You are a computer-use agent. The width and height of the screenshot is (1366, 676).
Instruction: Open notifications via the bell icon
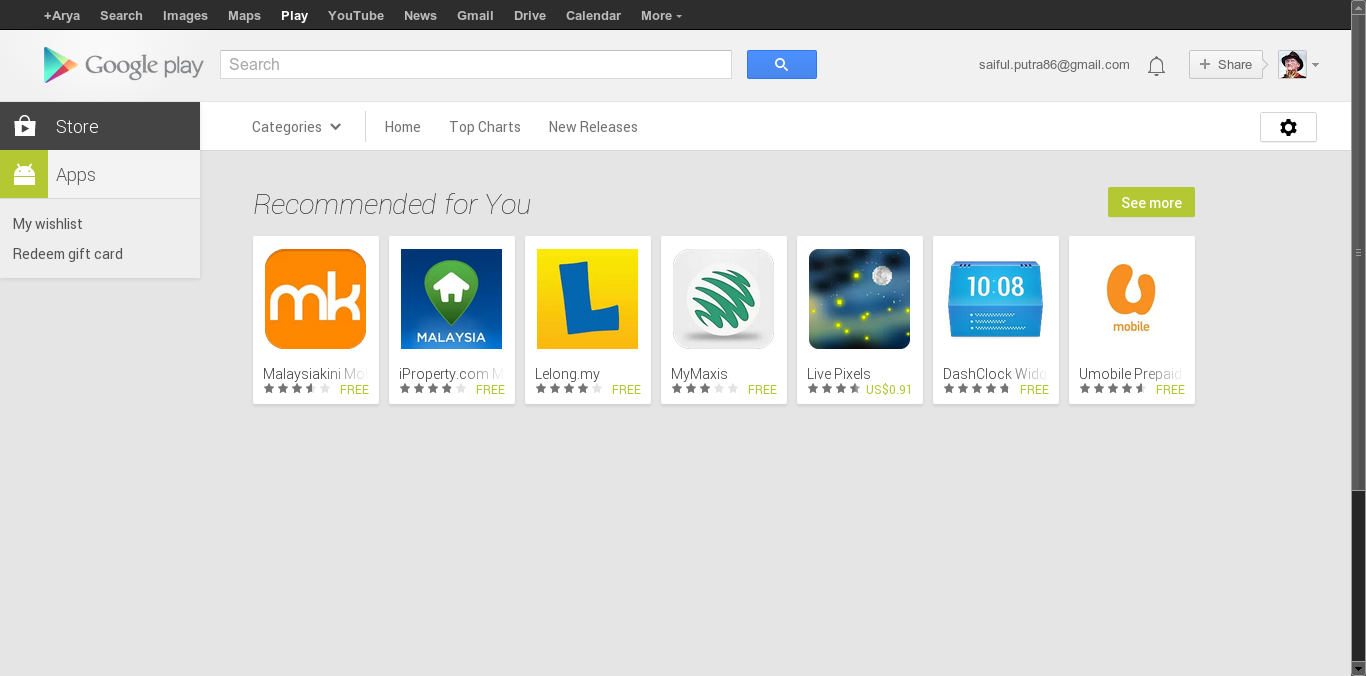pyautogui.click(x=1156, y=64)
